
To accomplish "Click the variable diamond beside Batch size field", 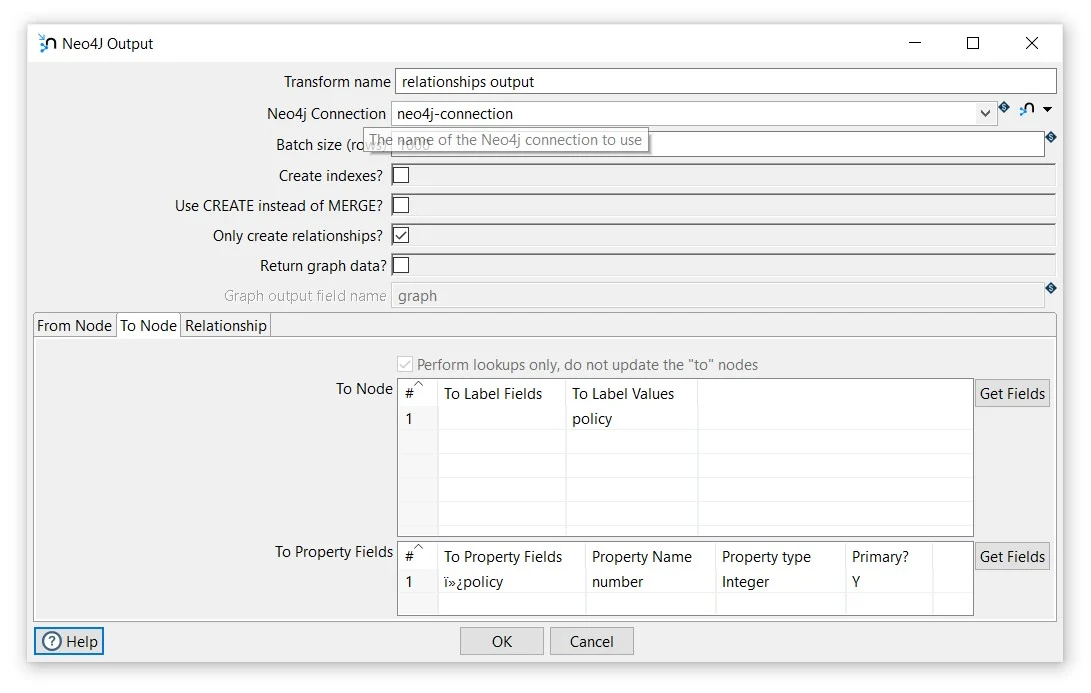I will tap(1050, 137).
